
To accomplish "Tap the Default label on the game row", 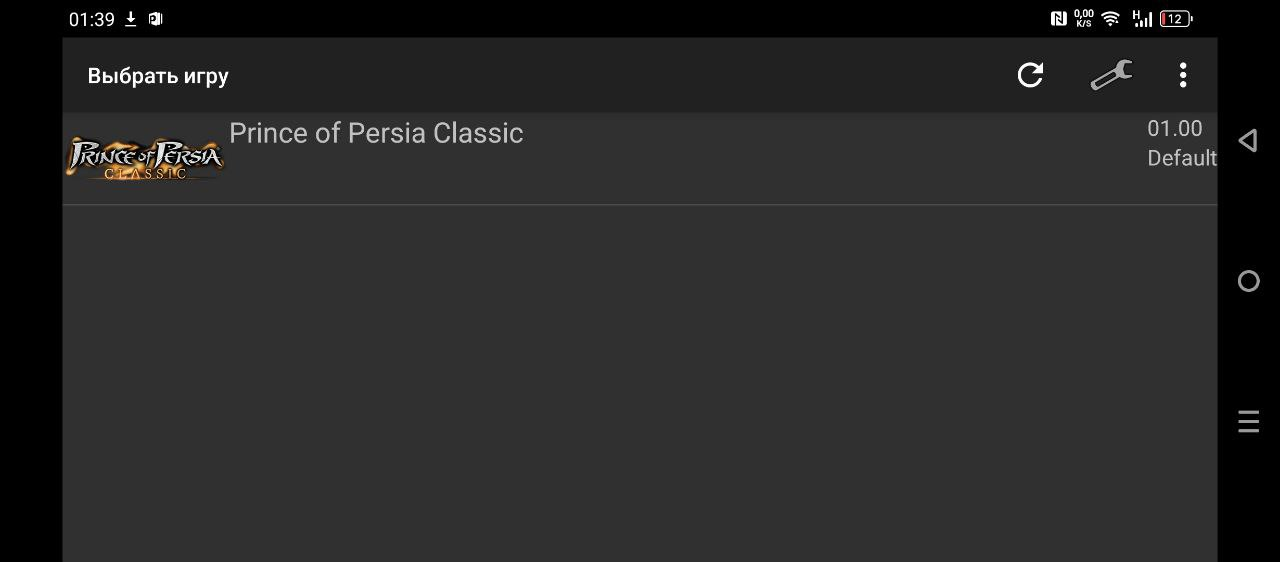I will click(1181, 158).
